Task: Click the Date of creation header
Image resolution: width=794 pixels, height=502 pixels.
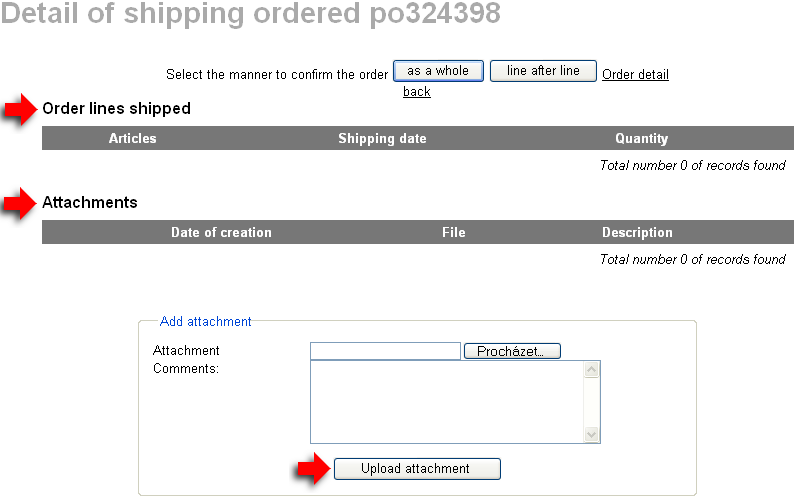Action: coord(221,232)
